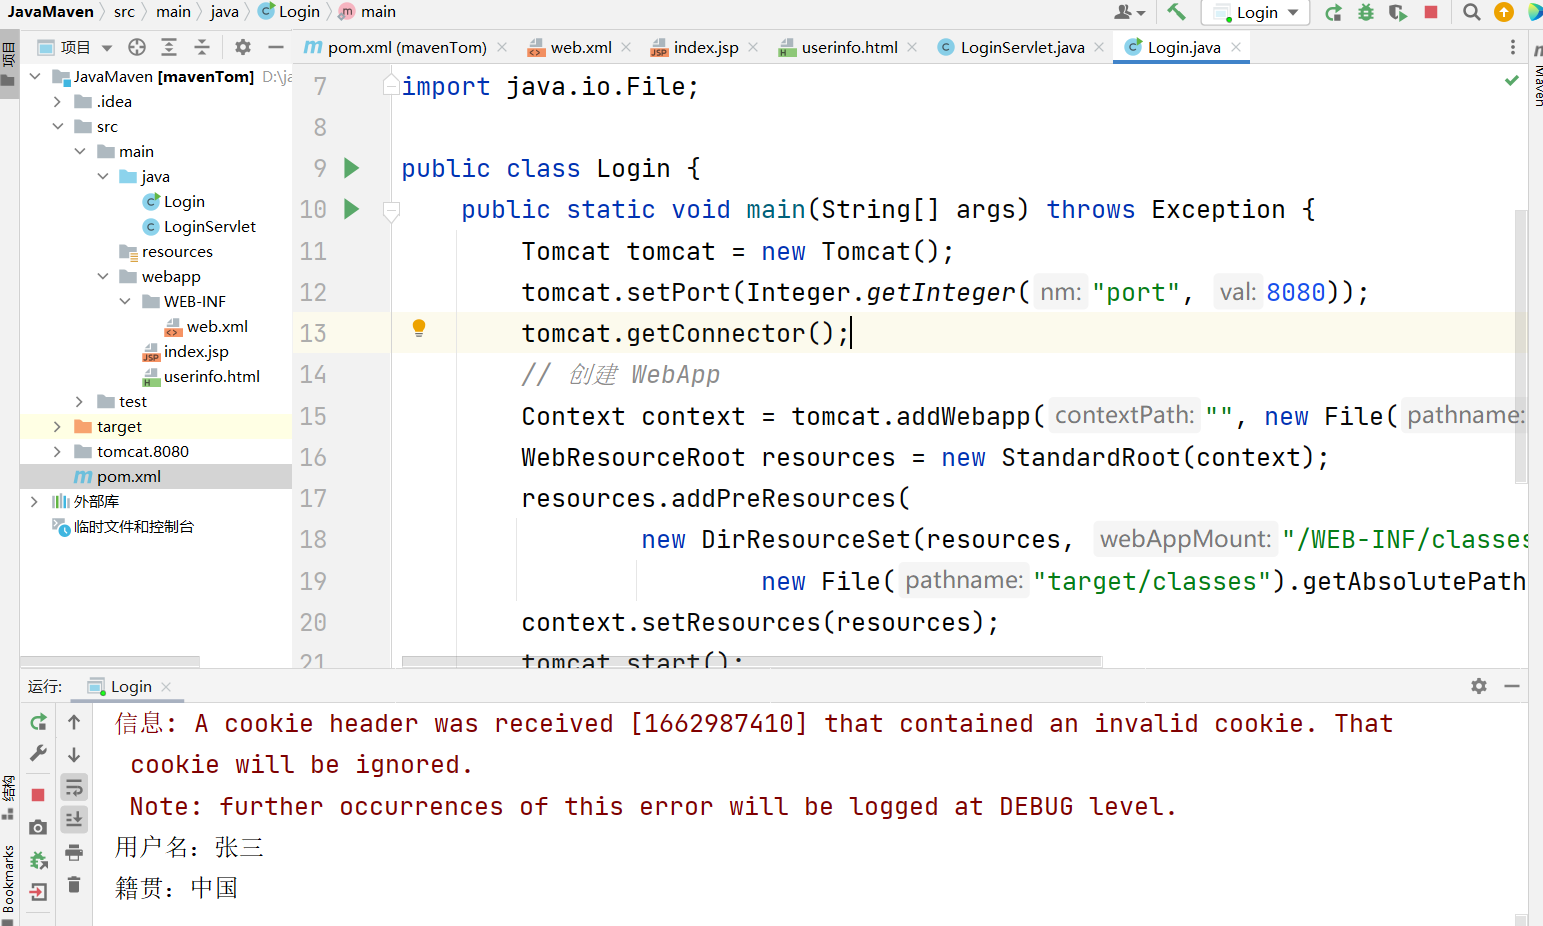The image size is (1543, 926).
Task: Toggle the Bookmarks side panel
Action: tap(9, 878)
